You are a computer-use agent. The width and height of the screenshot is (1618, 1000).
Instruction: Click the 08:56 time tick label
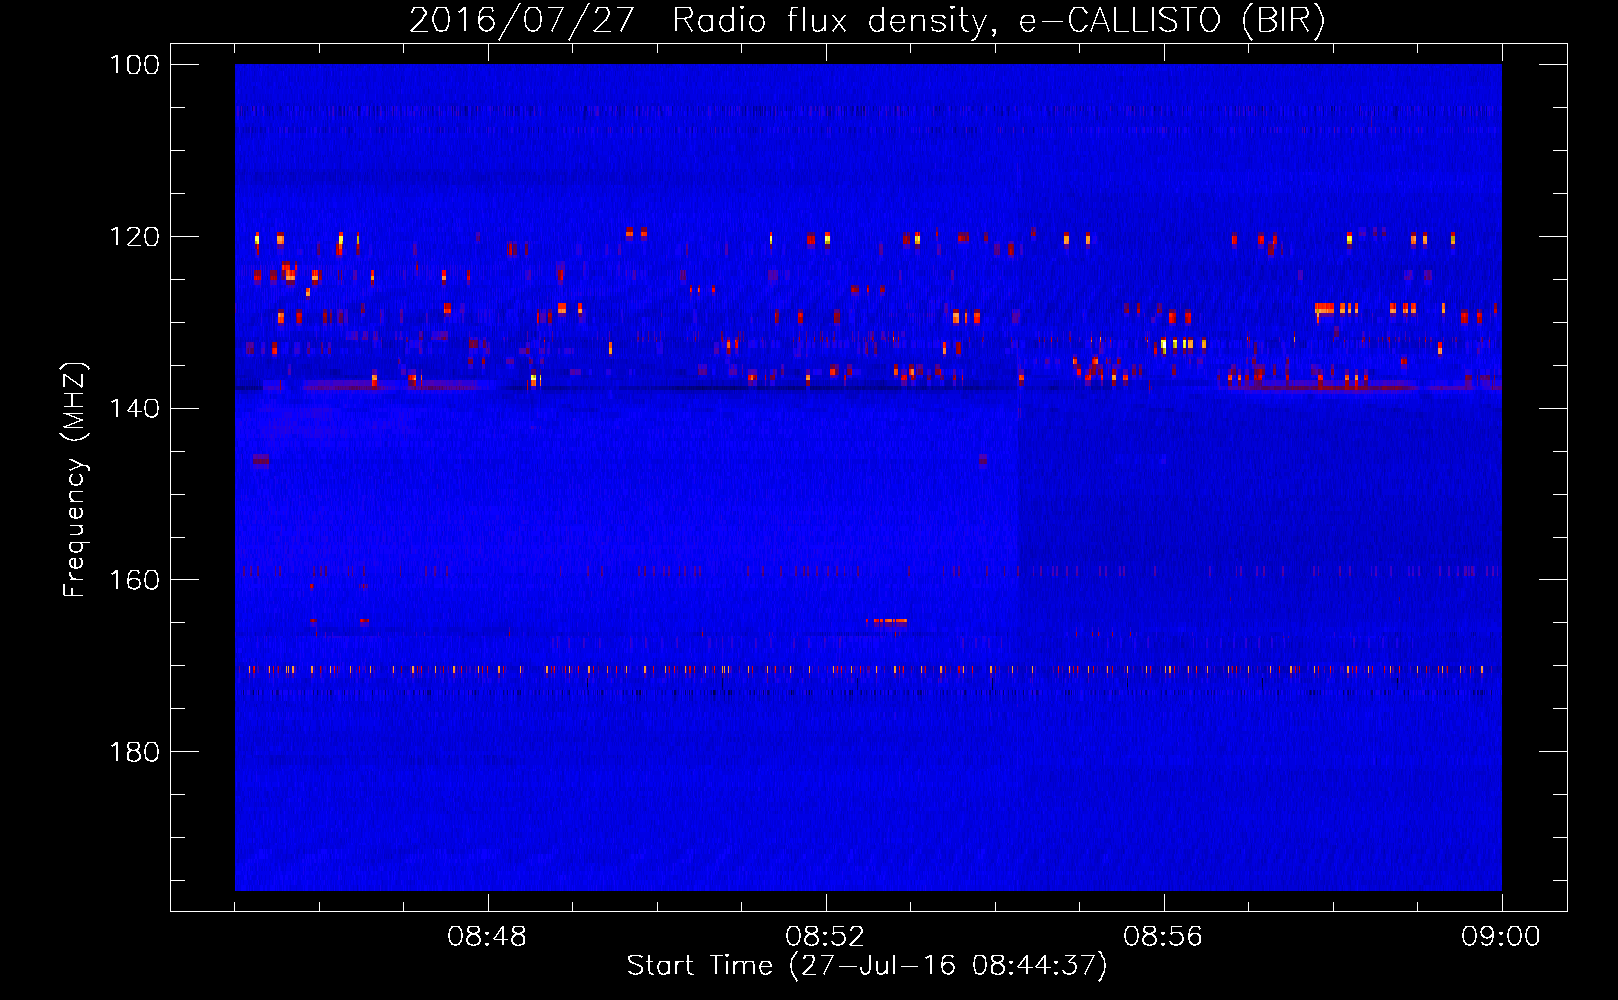1163,937
